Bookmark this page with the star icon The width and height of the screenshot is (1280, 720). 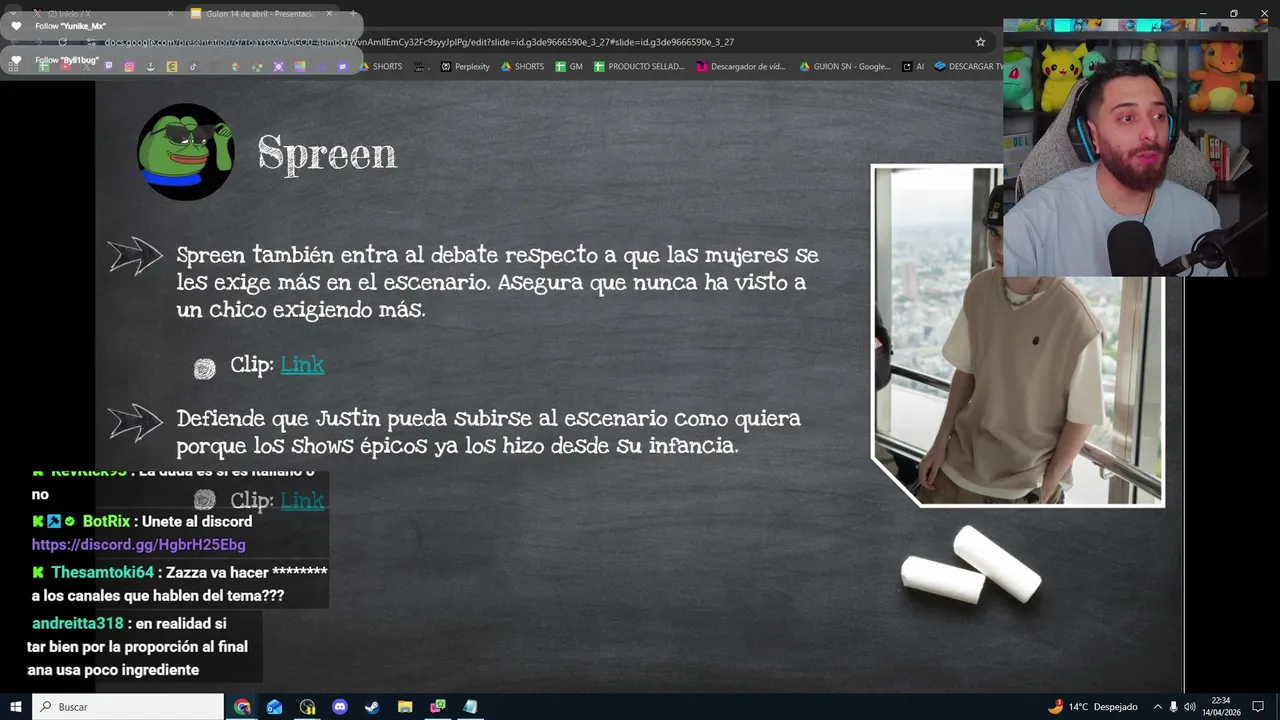tap(980, 42)
